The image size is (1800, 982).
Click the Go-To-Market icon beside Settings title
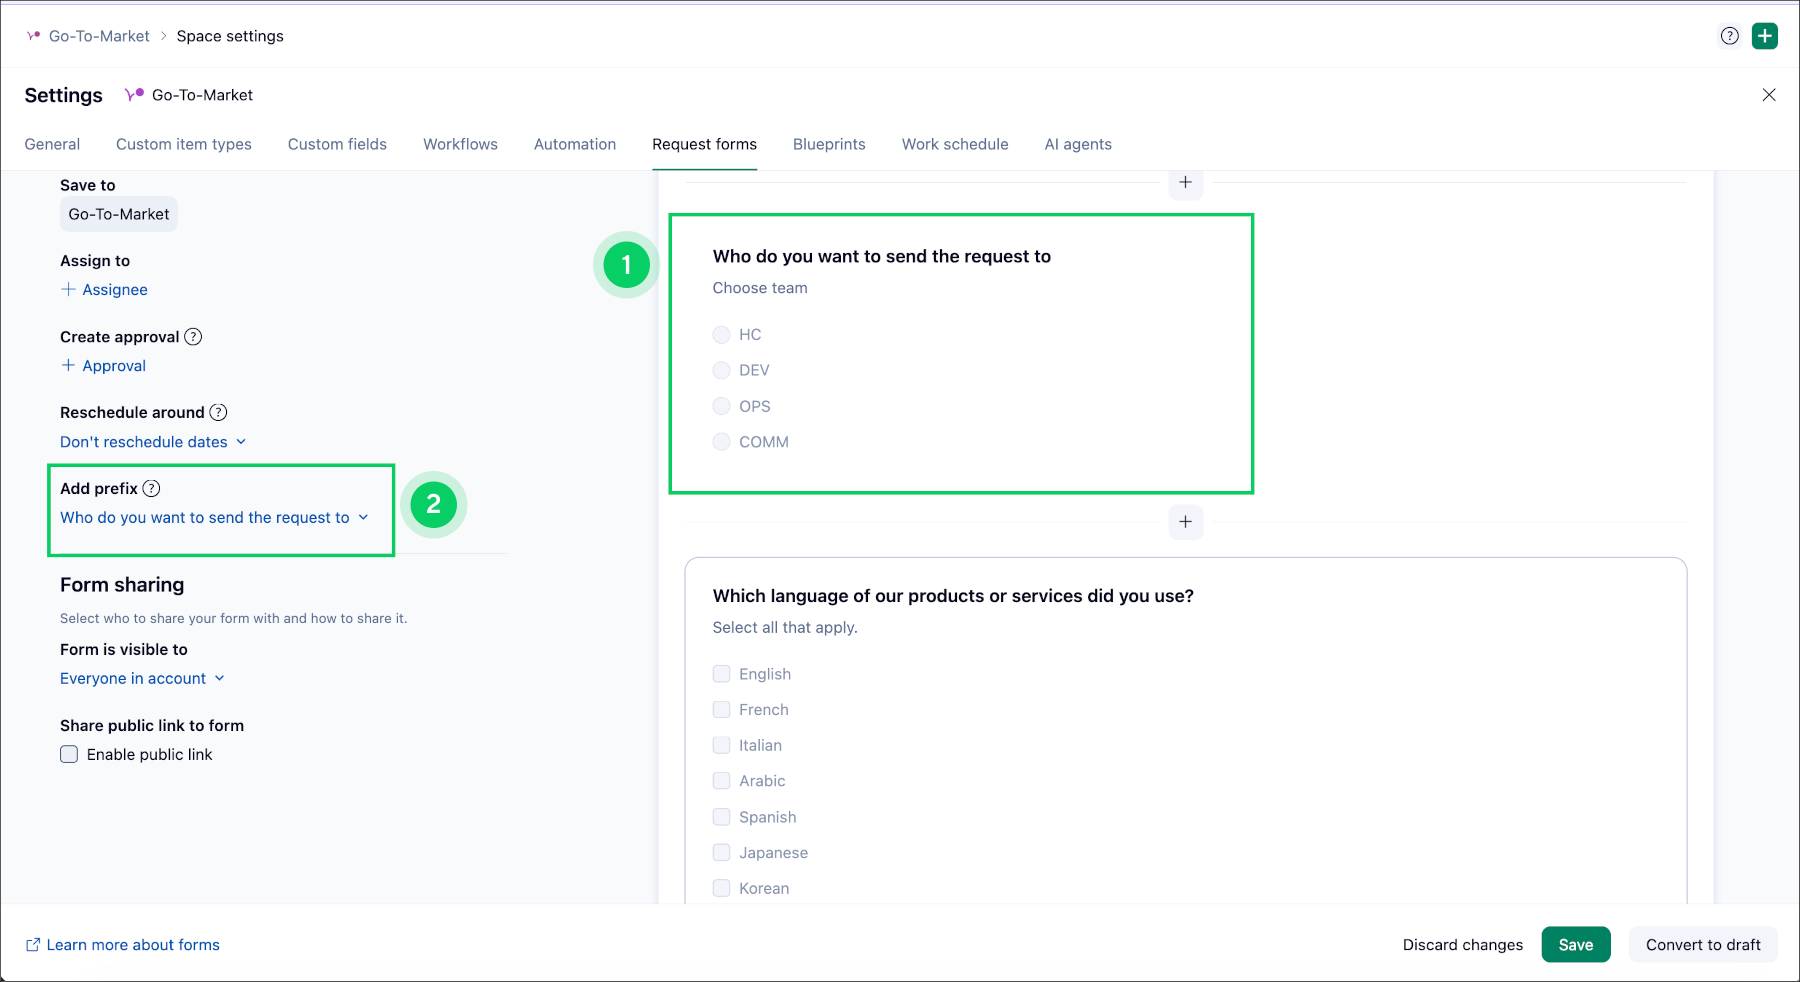click(x=134, y=95)
